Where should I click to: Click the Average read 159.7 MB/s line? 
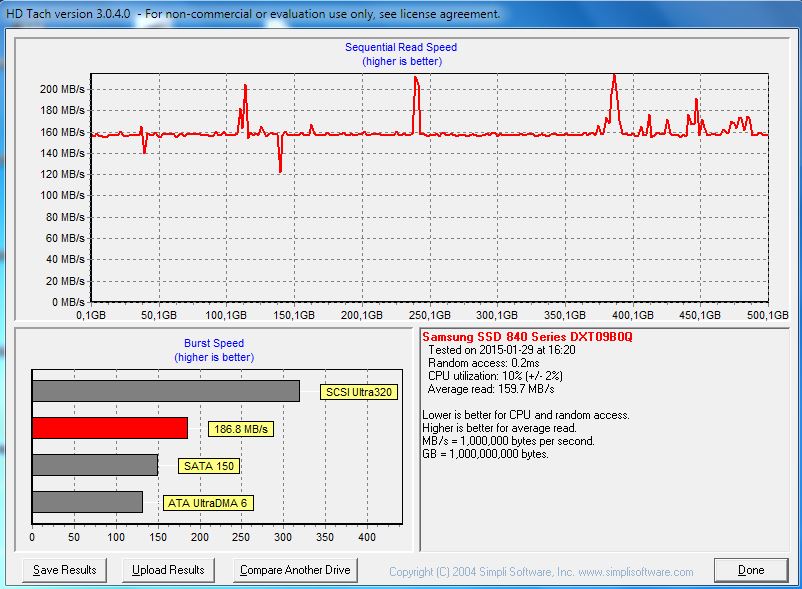(x=491, y=389)
